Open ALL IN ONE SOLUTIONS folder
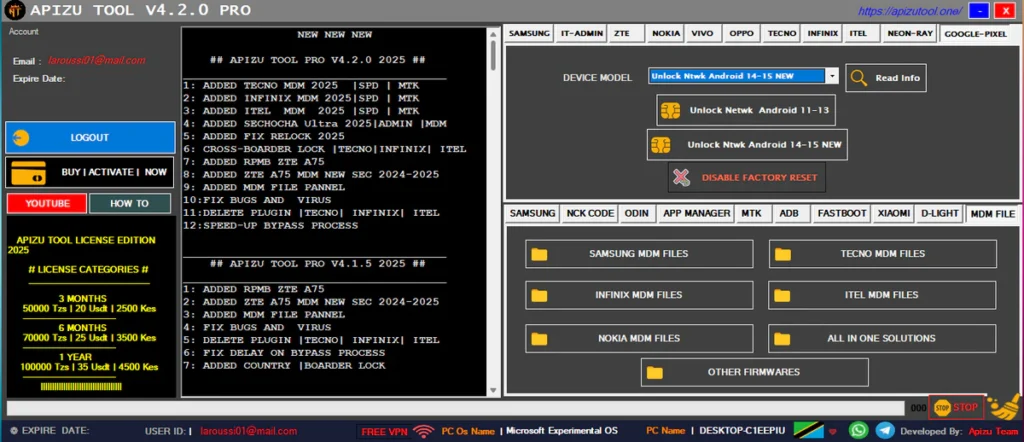Screen dimensions: 1024x442 [882, 338]
